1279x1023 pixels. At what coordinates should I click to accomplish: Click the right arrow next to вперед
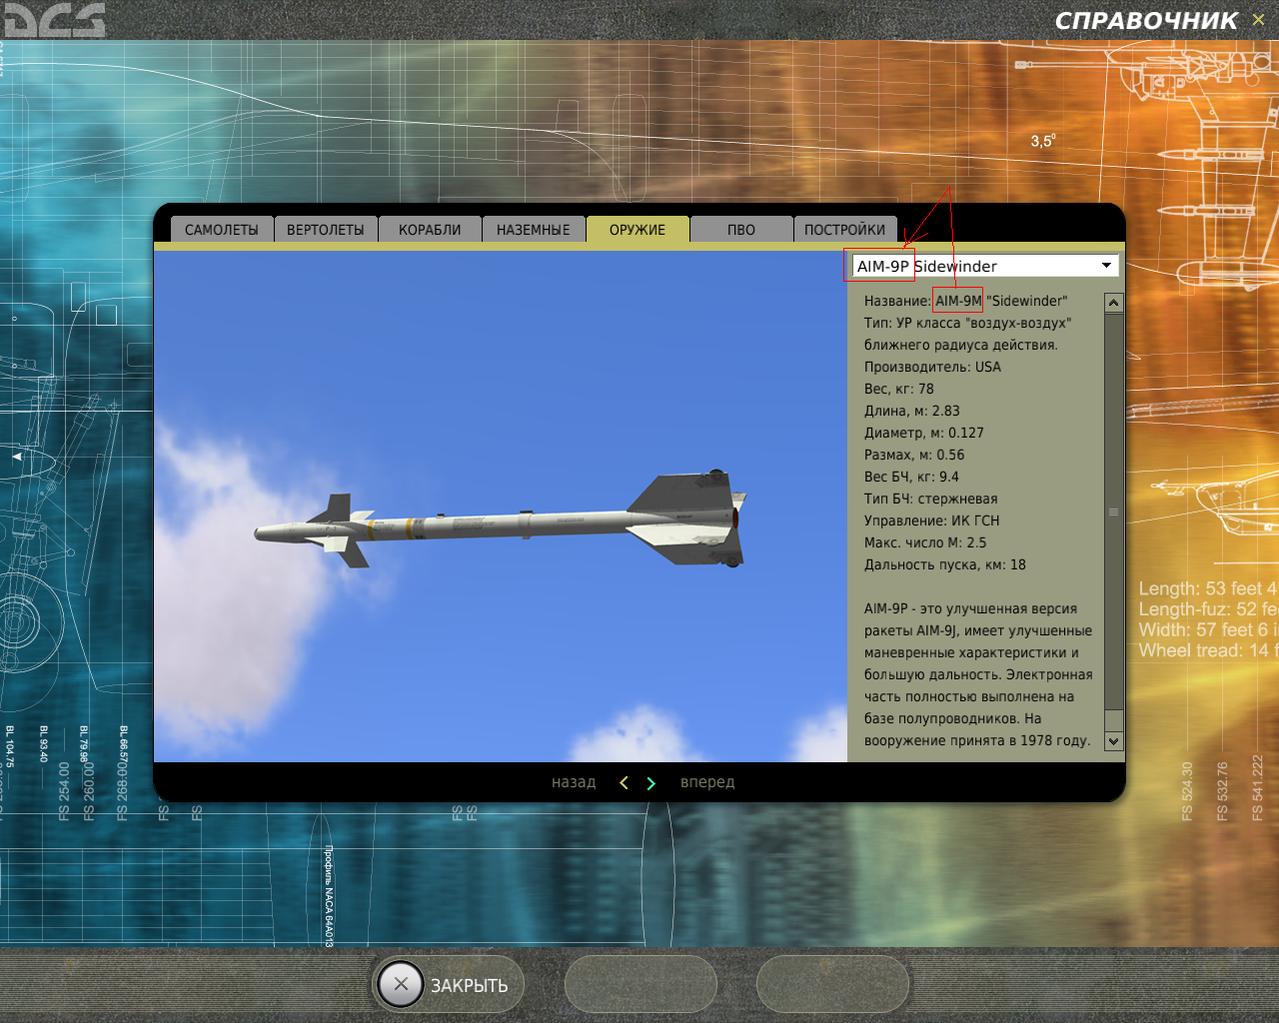click(651, 783)
